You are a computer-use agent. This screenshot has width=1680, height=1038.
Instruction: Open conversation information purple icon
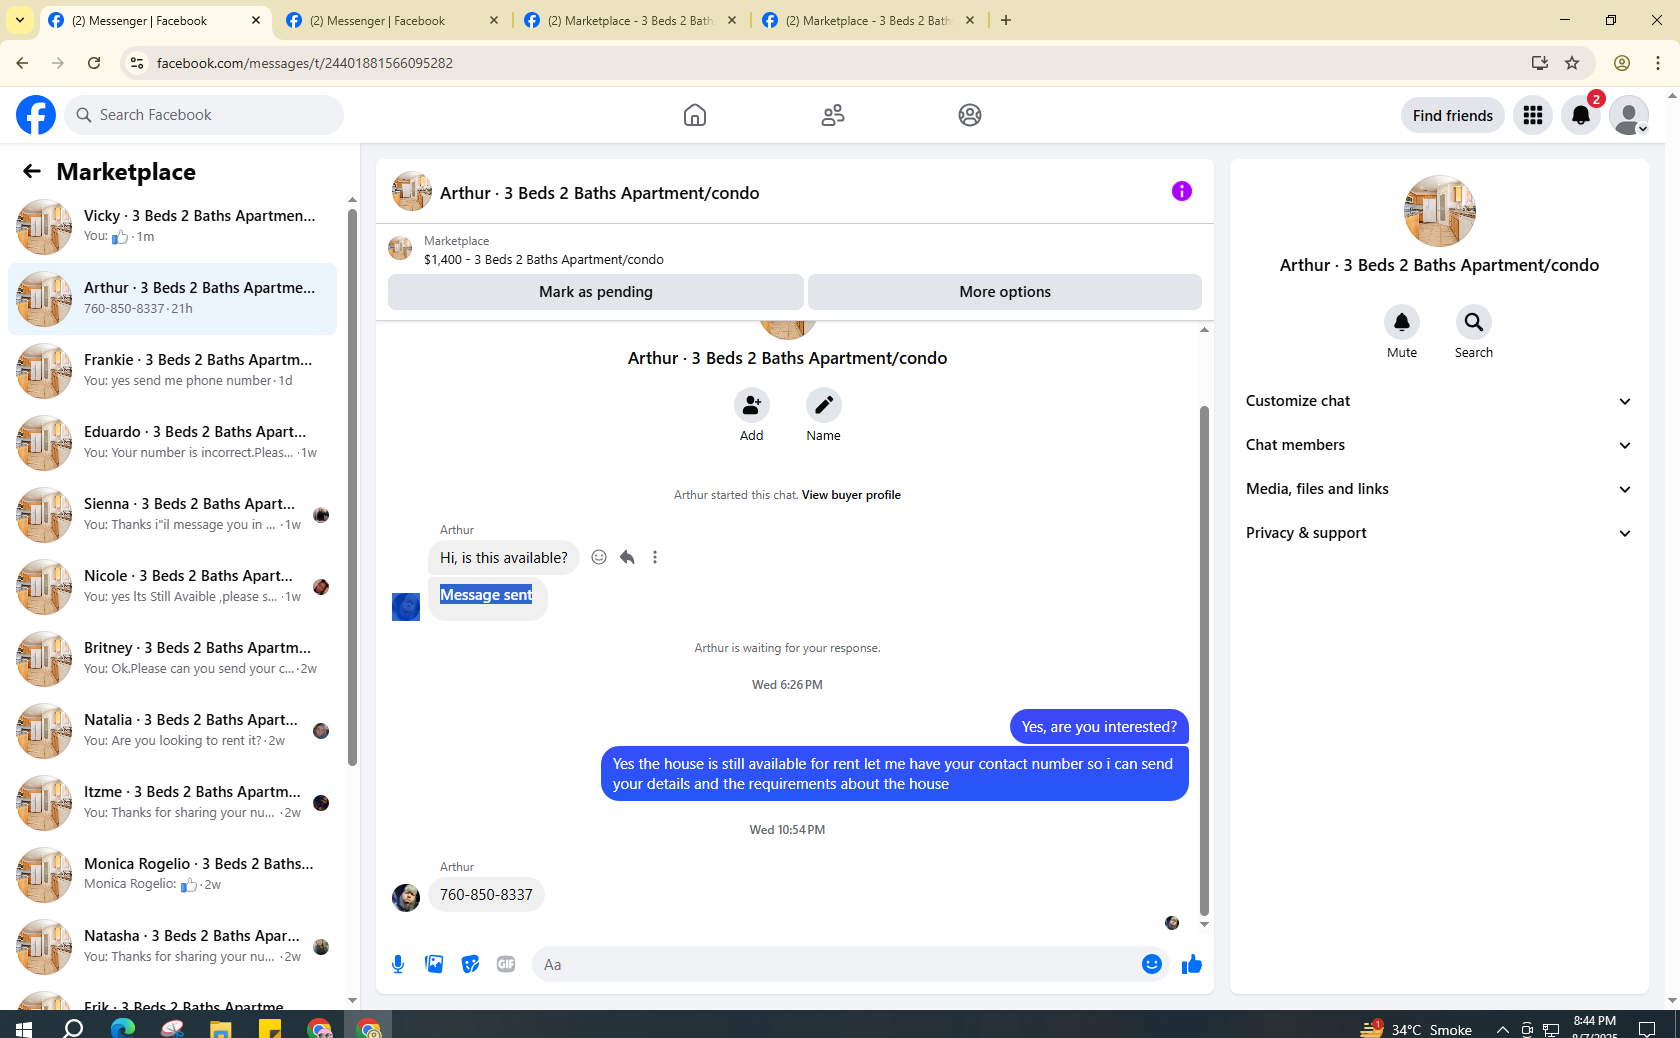pos(1182,191)
